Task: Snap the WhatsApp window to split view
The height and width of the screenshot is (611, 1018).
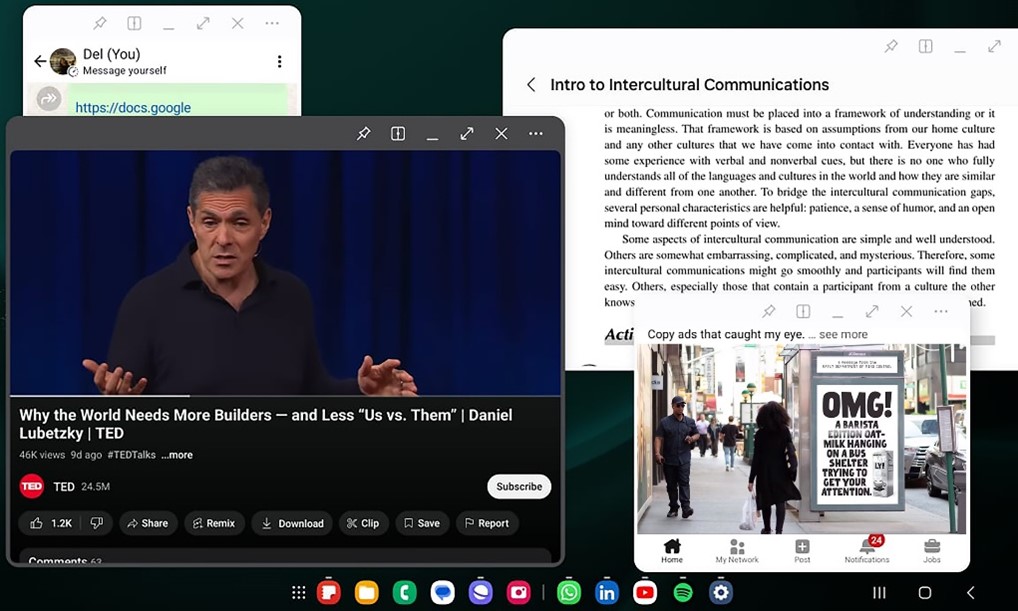Action: (134, 23)
